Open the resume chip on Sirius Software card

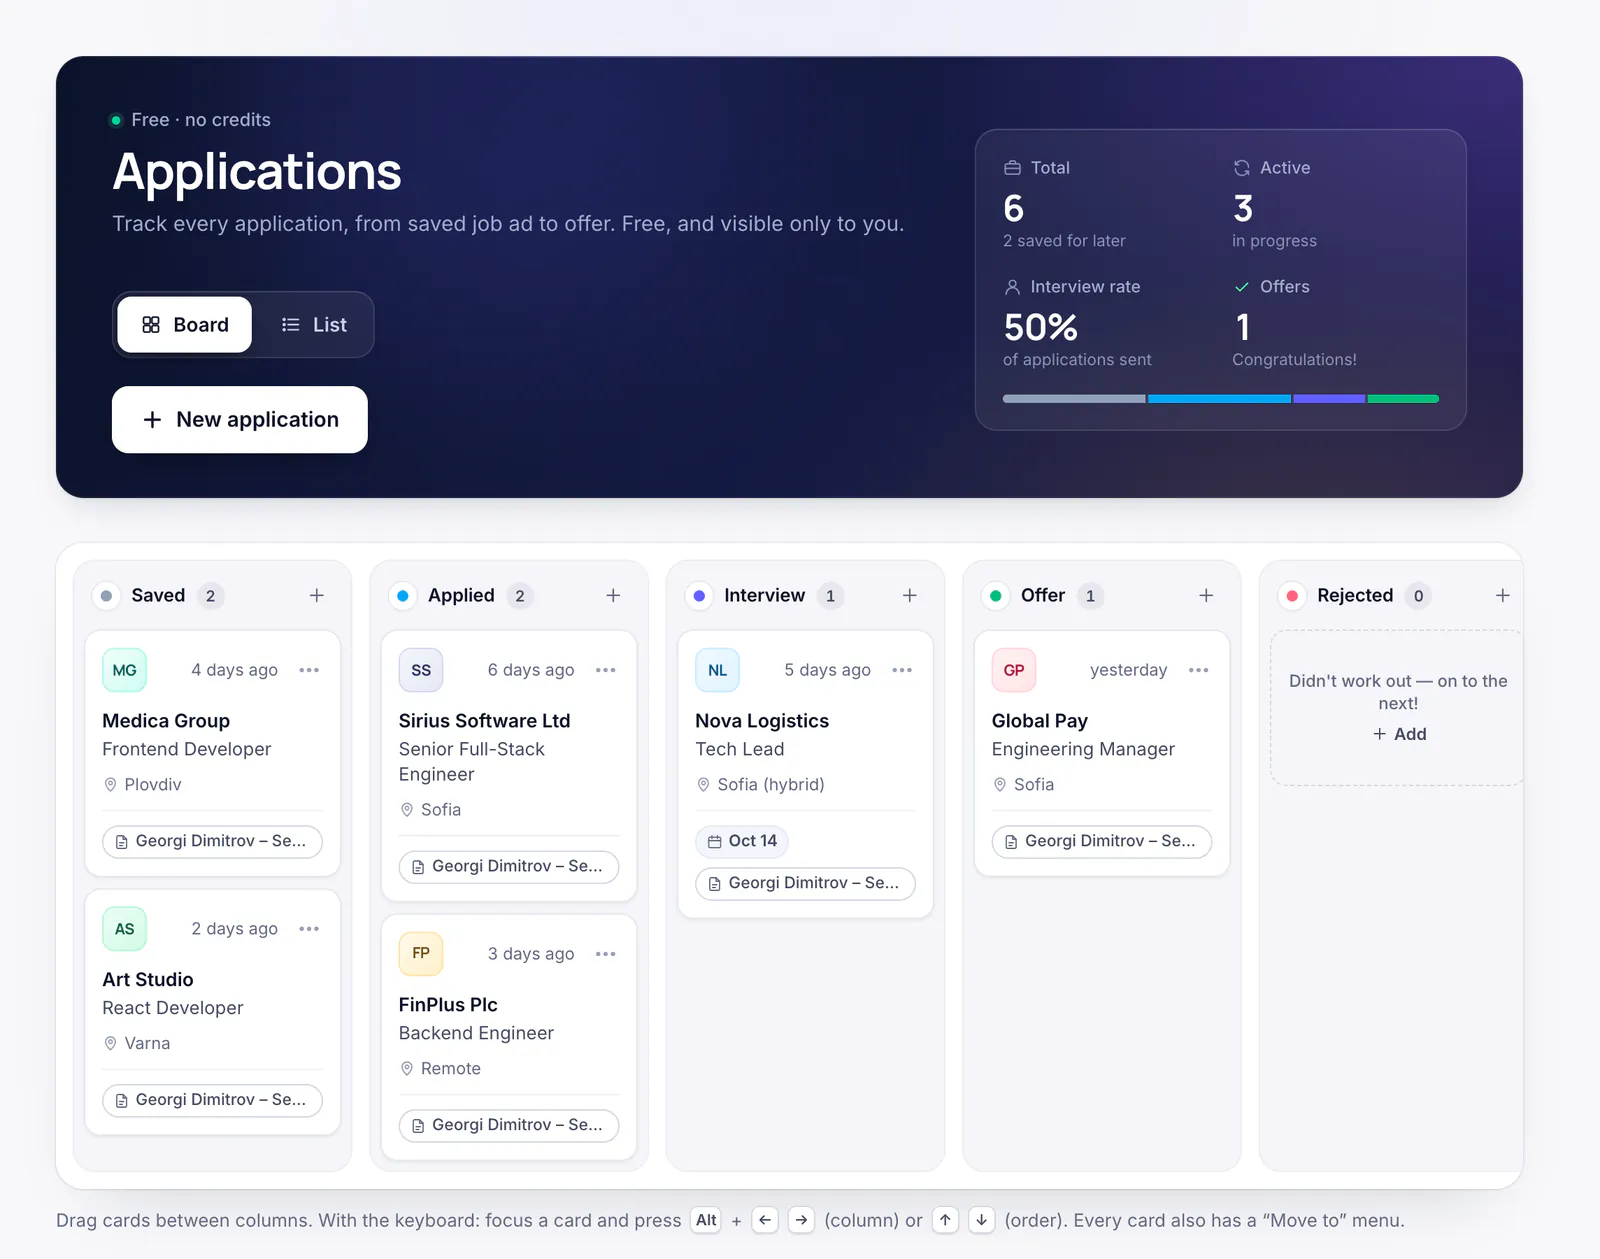509,867
